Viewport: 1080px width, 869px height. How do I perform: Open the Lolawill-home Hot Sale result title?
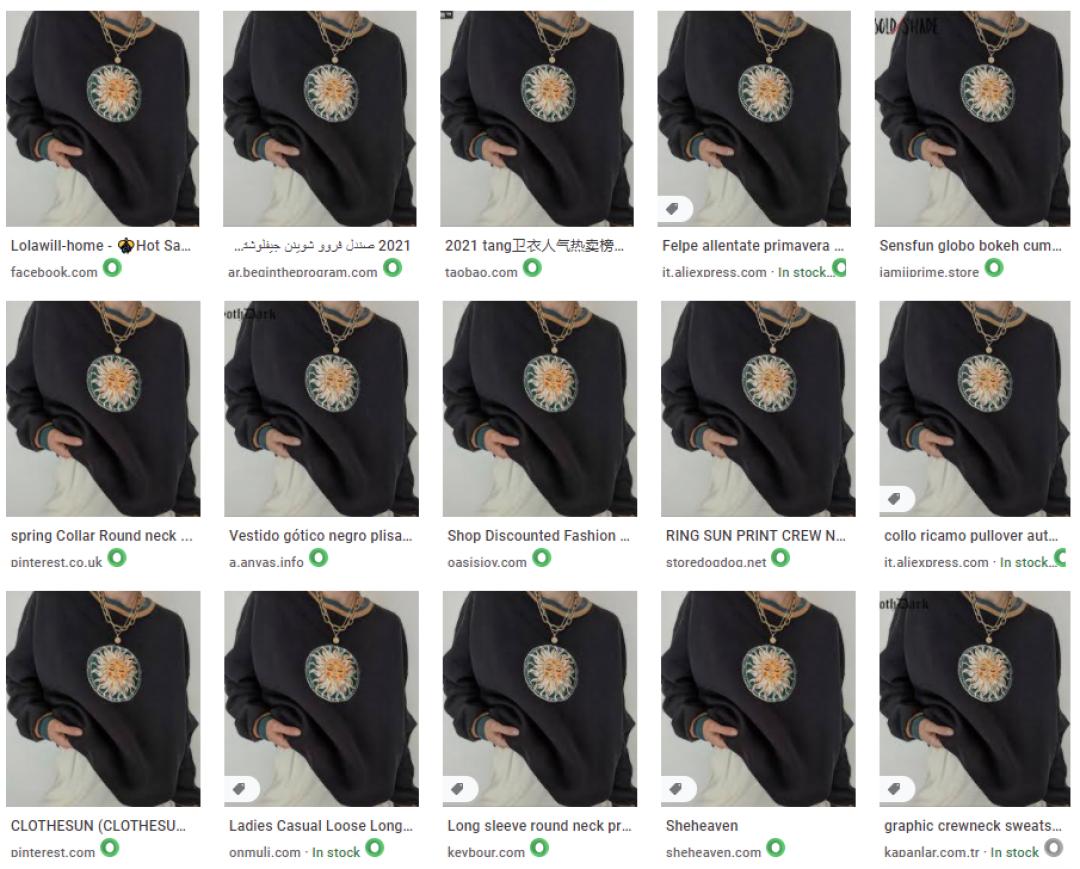101,246
